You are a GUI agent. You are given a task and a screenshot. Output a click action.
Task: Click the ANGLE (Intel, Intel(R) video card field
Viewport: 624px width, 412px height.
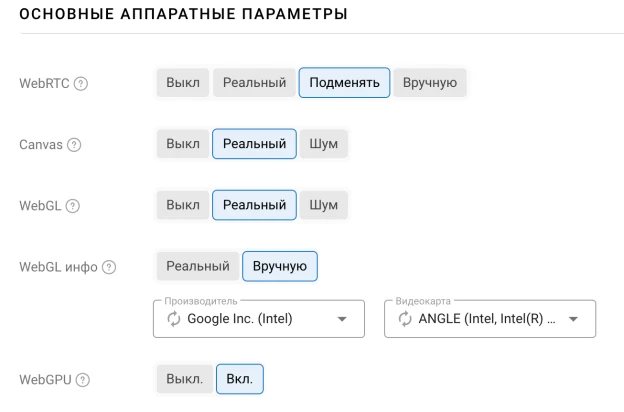[490, 319]
